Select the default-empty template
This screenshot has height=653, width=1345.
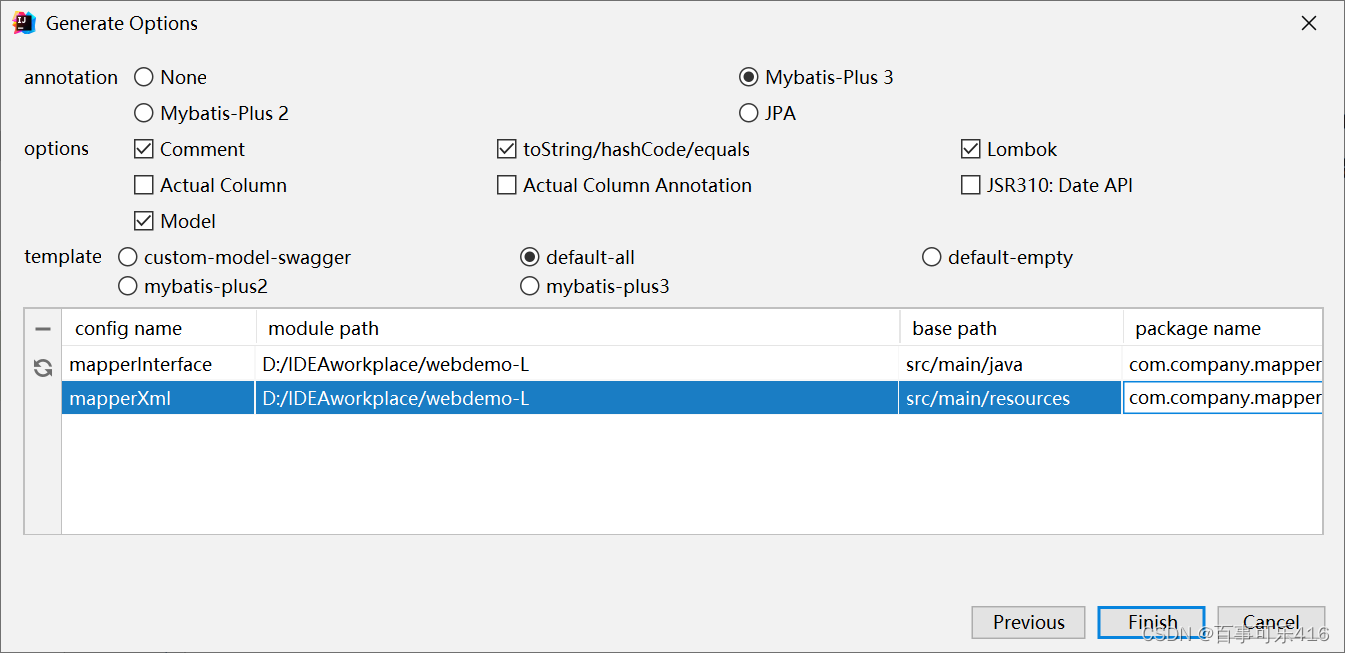931,257
